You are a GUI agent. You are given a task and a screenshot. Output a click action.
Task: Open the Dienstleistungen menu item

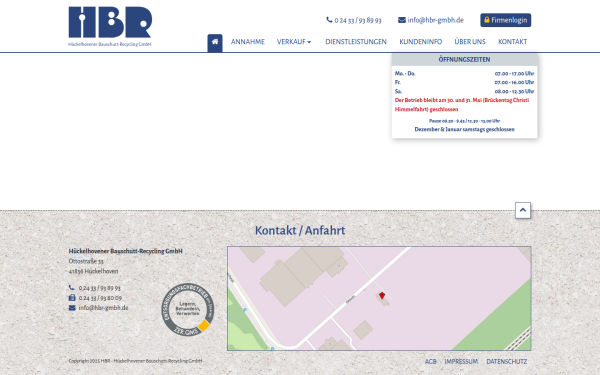click(356, 42)
